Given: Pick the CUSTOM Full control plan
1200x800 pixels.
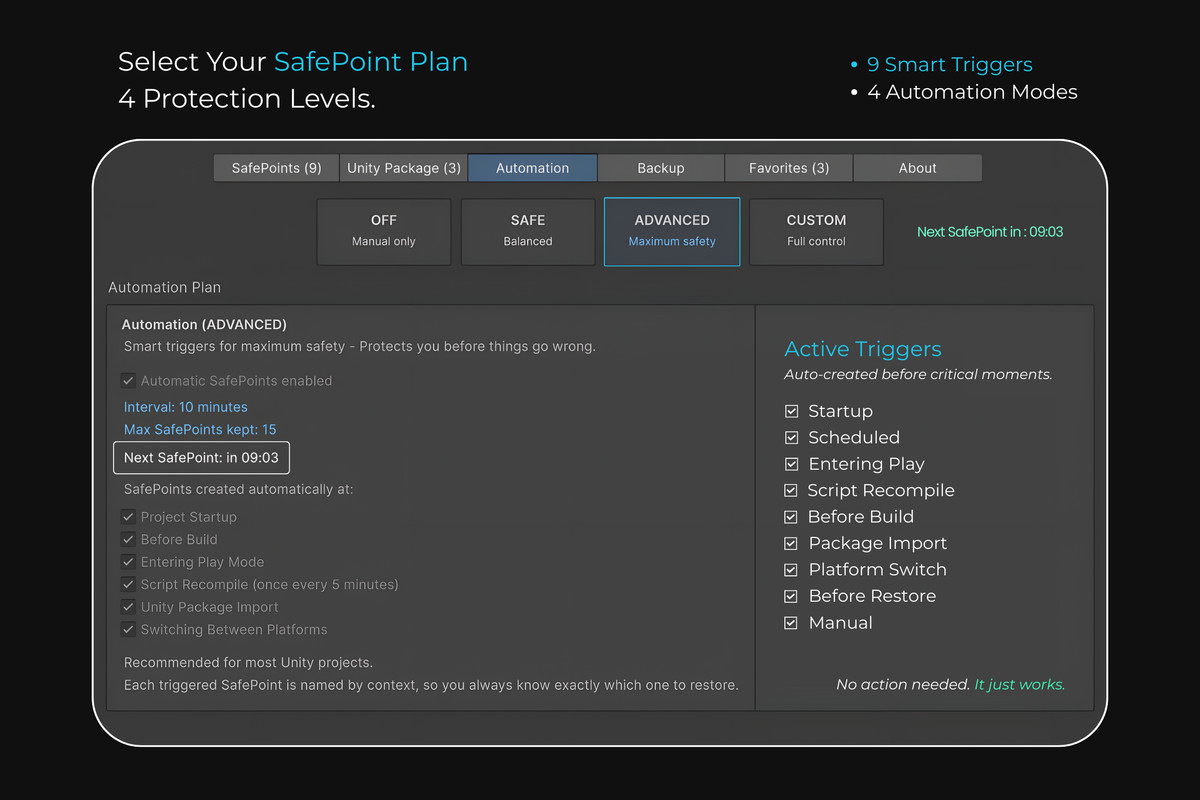Looking at the screenshot, I should click(816, 231).
